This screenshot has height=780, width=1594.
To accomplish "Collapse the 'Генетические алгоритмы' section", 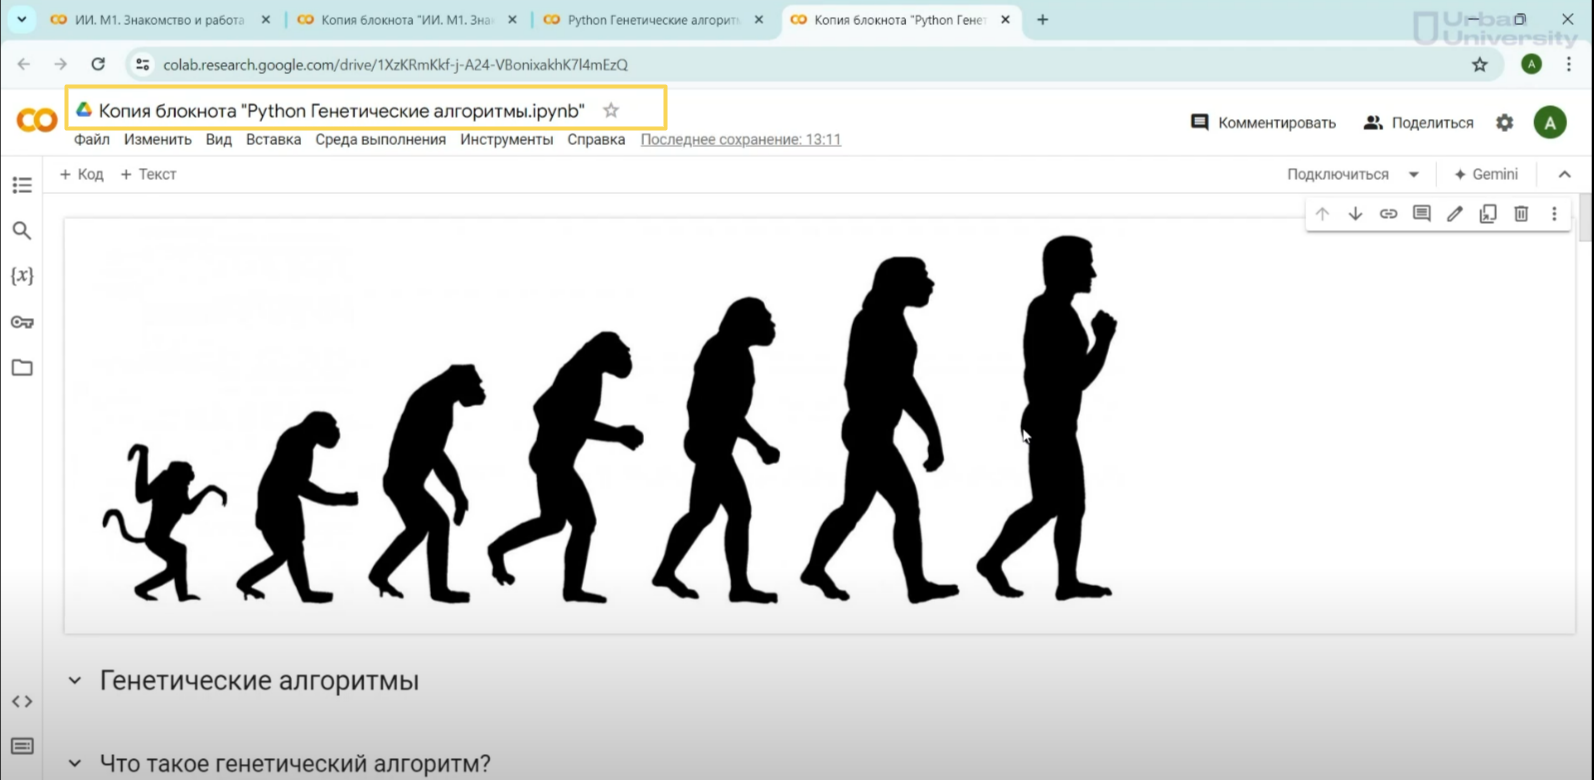I will click(75, 681).
